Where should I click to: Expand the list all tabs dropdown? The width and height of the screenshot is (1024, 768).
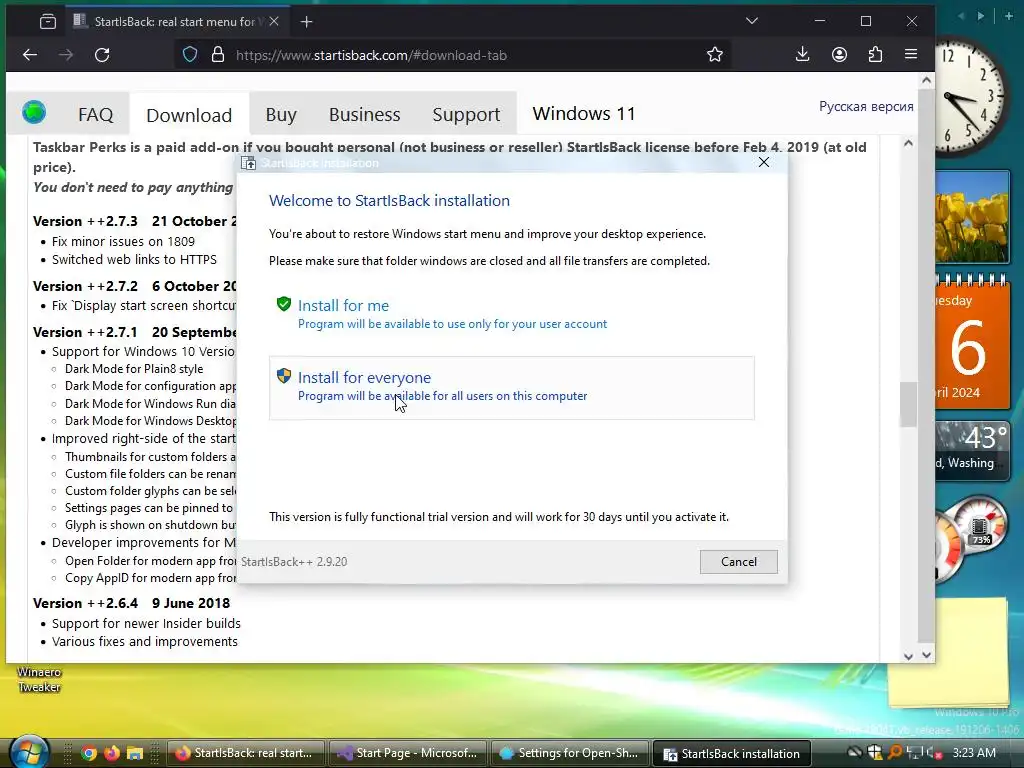click(752, 21)
